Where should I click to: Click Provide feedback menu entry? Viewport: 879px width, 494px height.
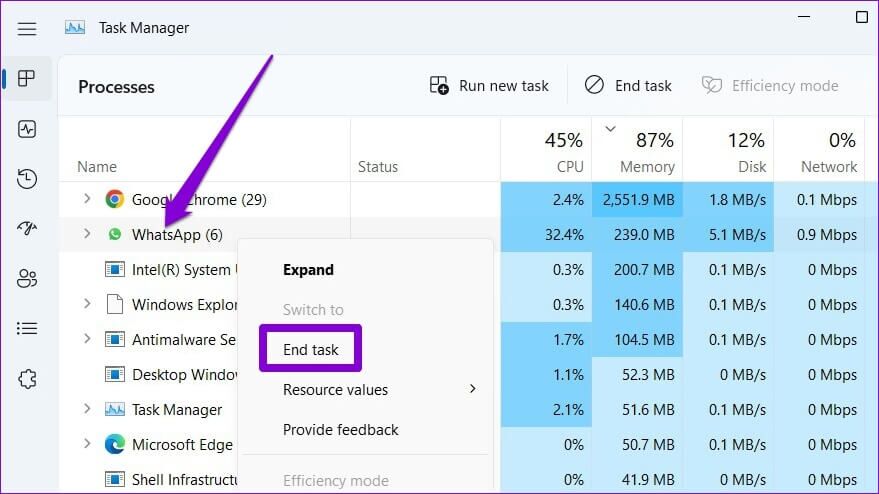[x=340, y=429]
